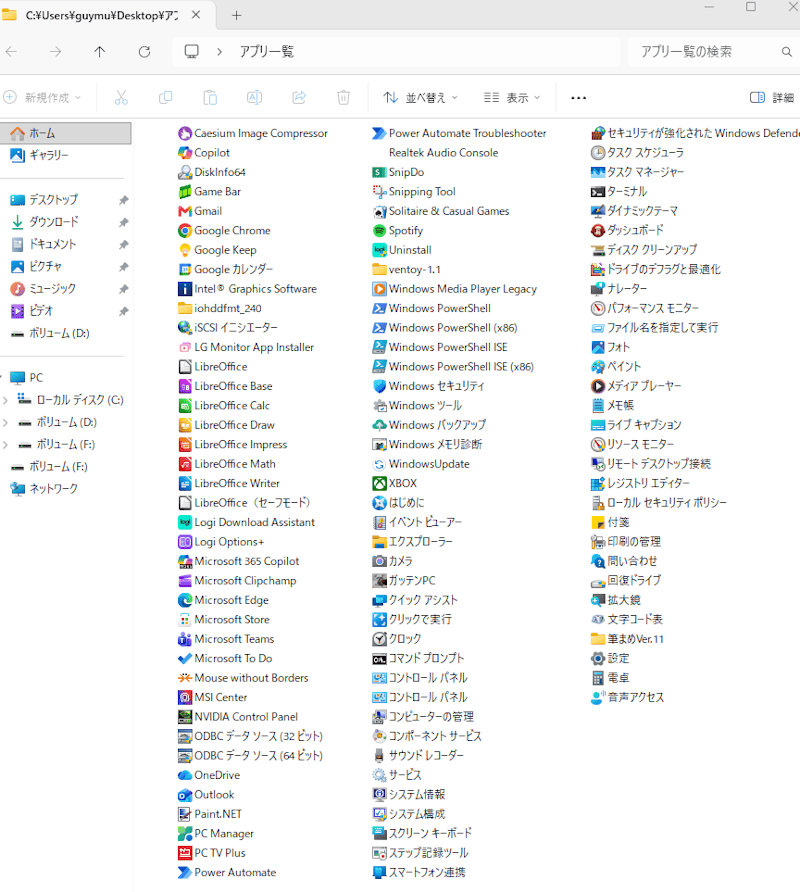Screen dimensions: 800x892
Task: Open the LibreOffice Calc icon
Action: pyautogui.click(x=184, y=406)
